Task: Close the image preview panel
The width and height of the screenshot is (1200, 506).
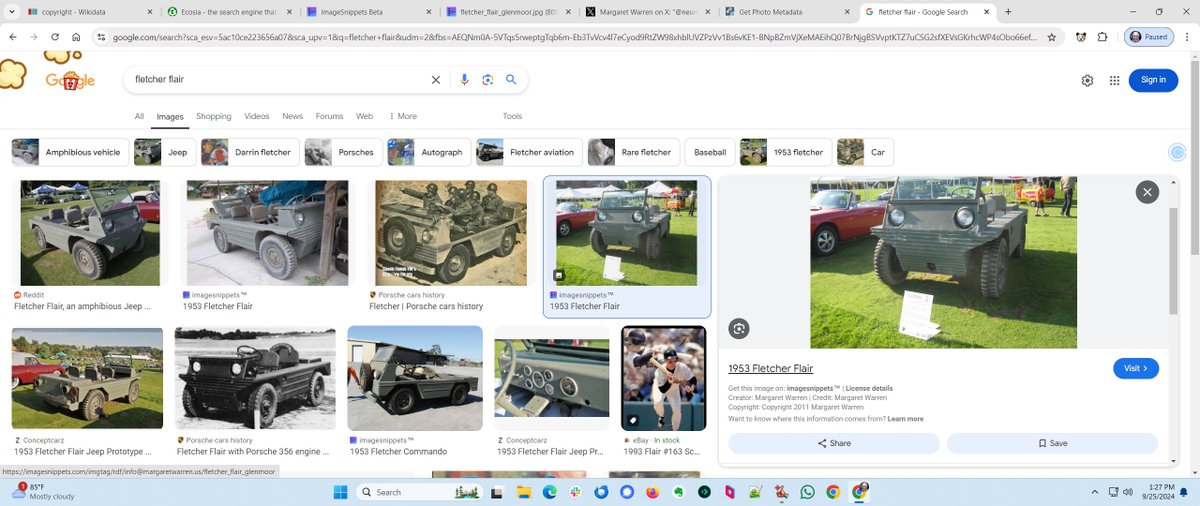Action: point(1147,192)
